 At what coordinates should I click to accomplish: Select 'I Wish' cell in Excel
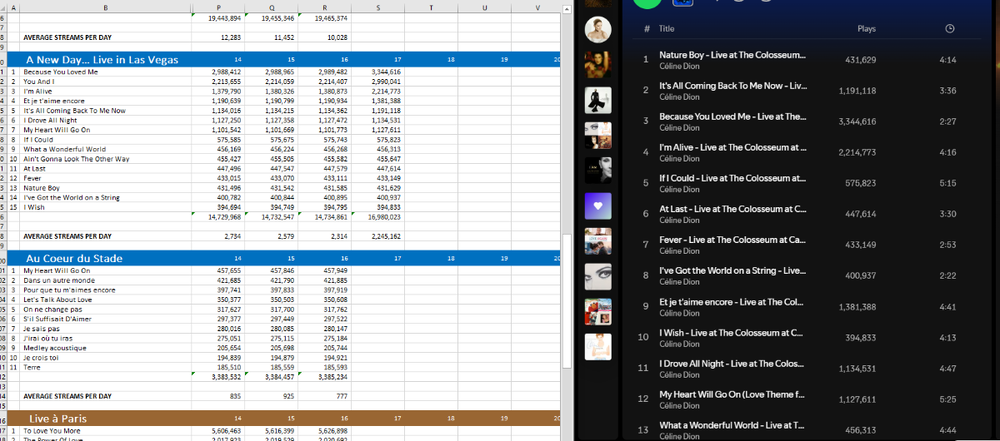(x=105, y=207)
